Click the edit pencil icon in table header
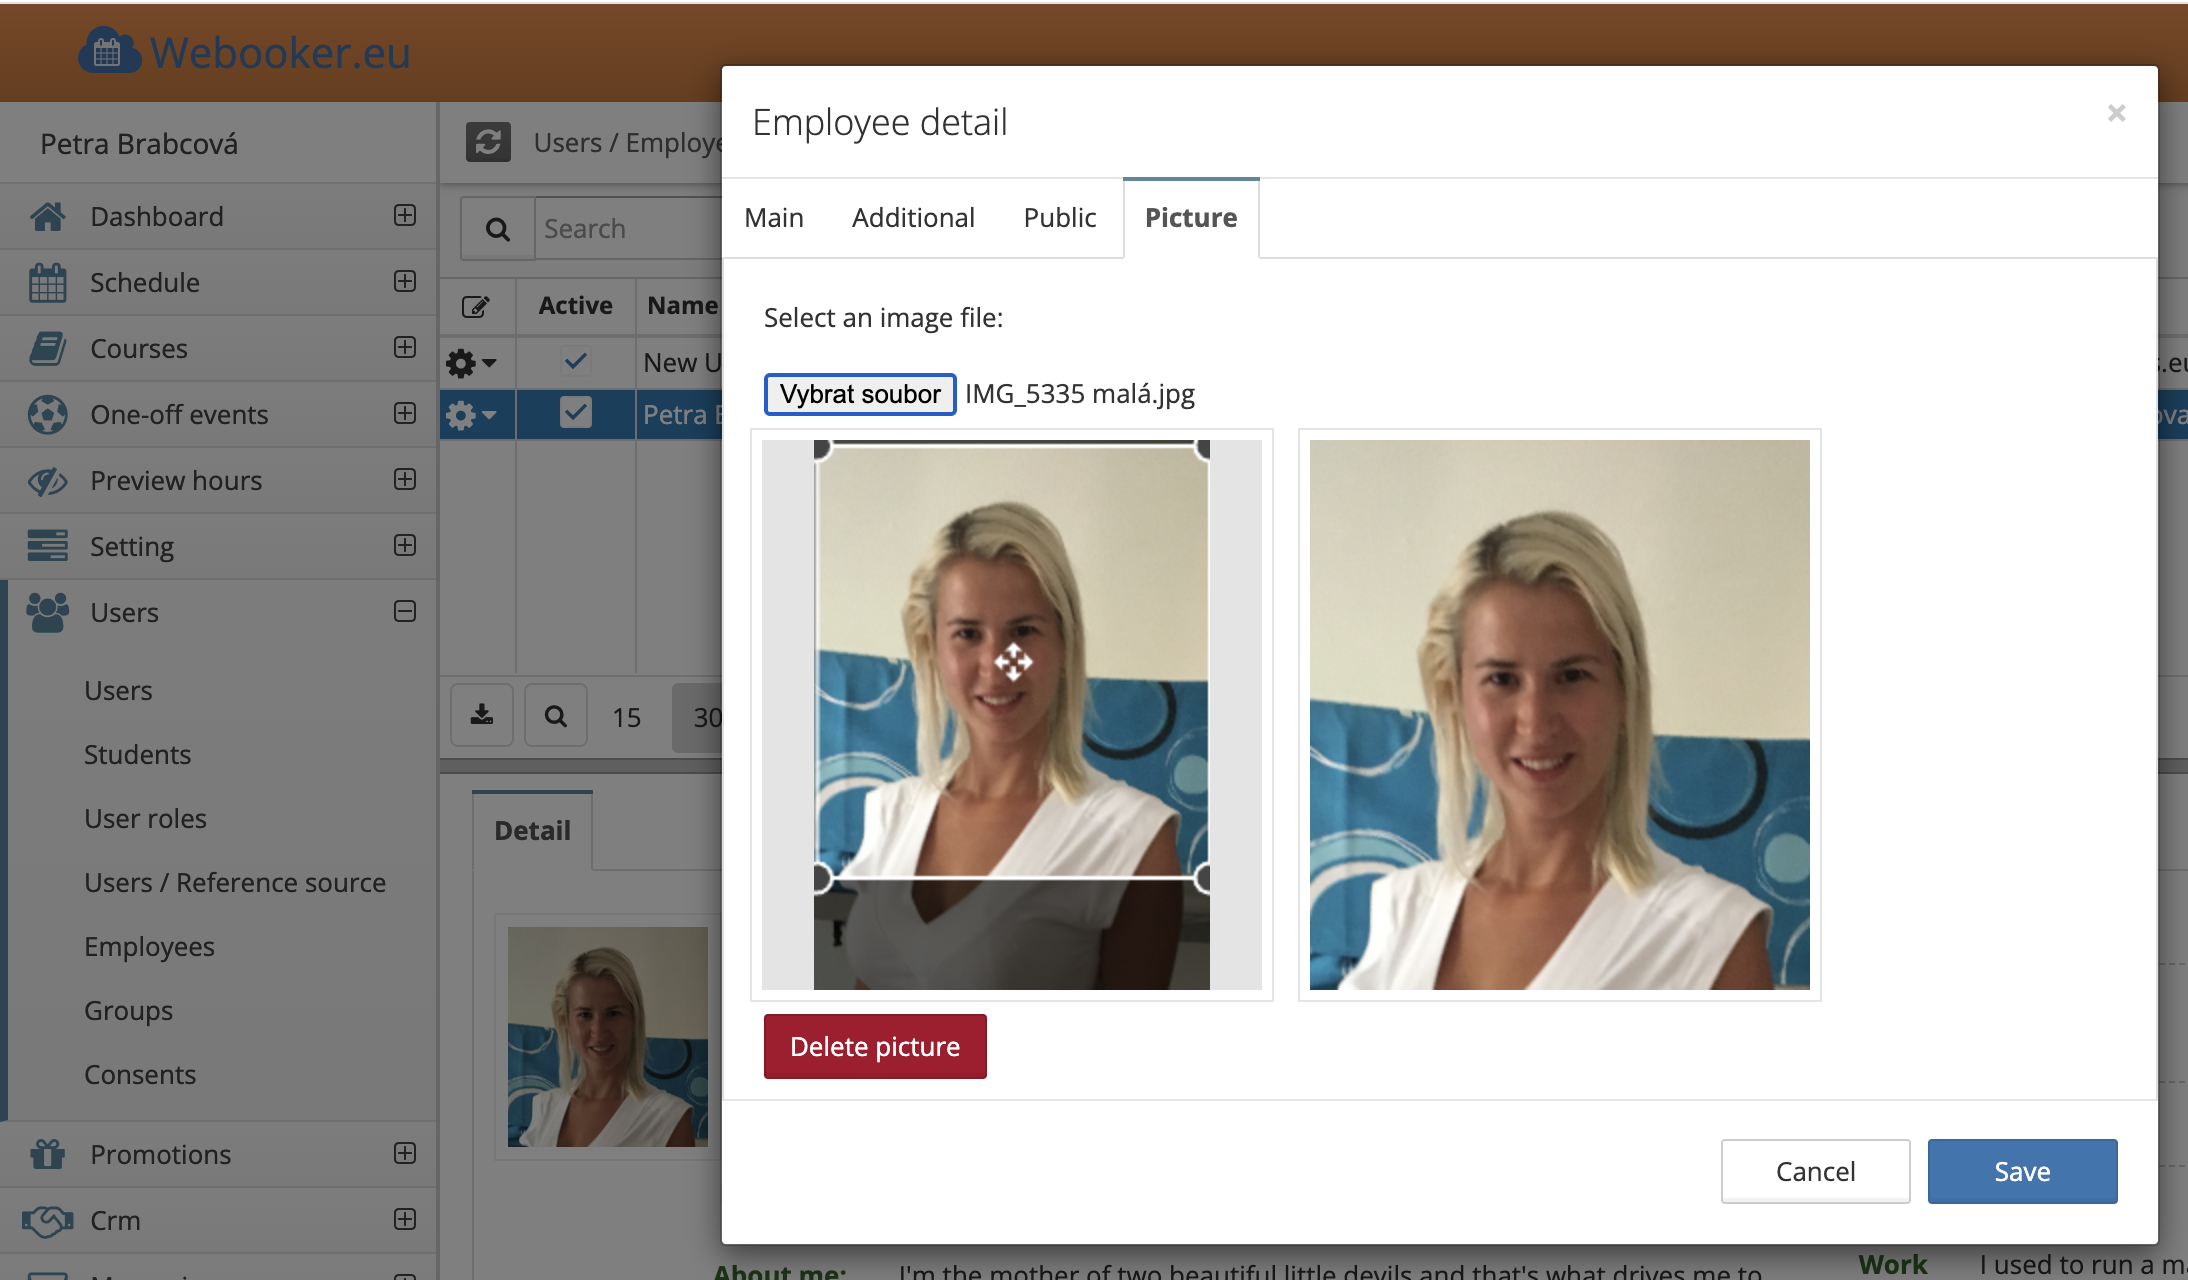The height and width of the screenshot is (1280, 2188). pos(476,306)
